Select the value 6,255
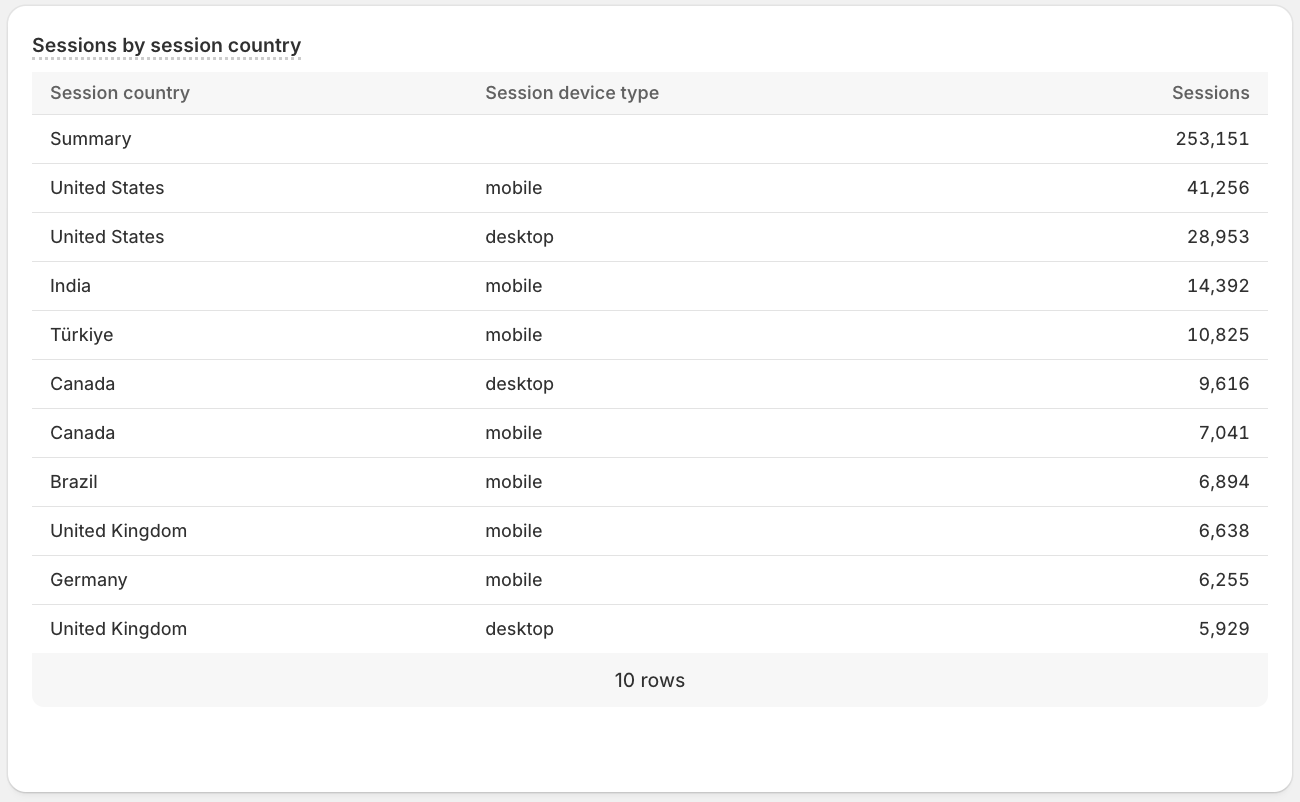 coord(1224,580)
